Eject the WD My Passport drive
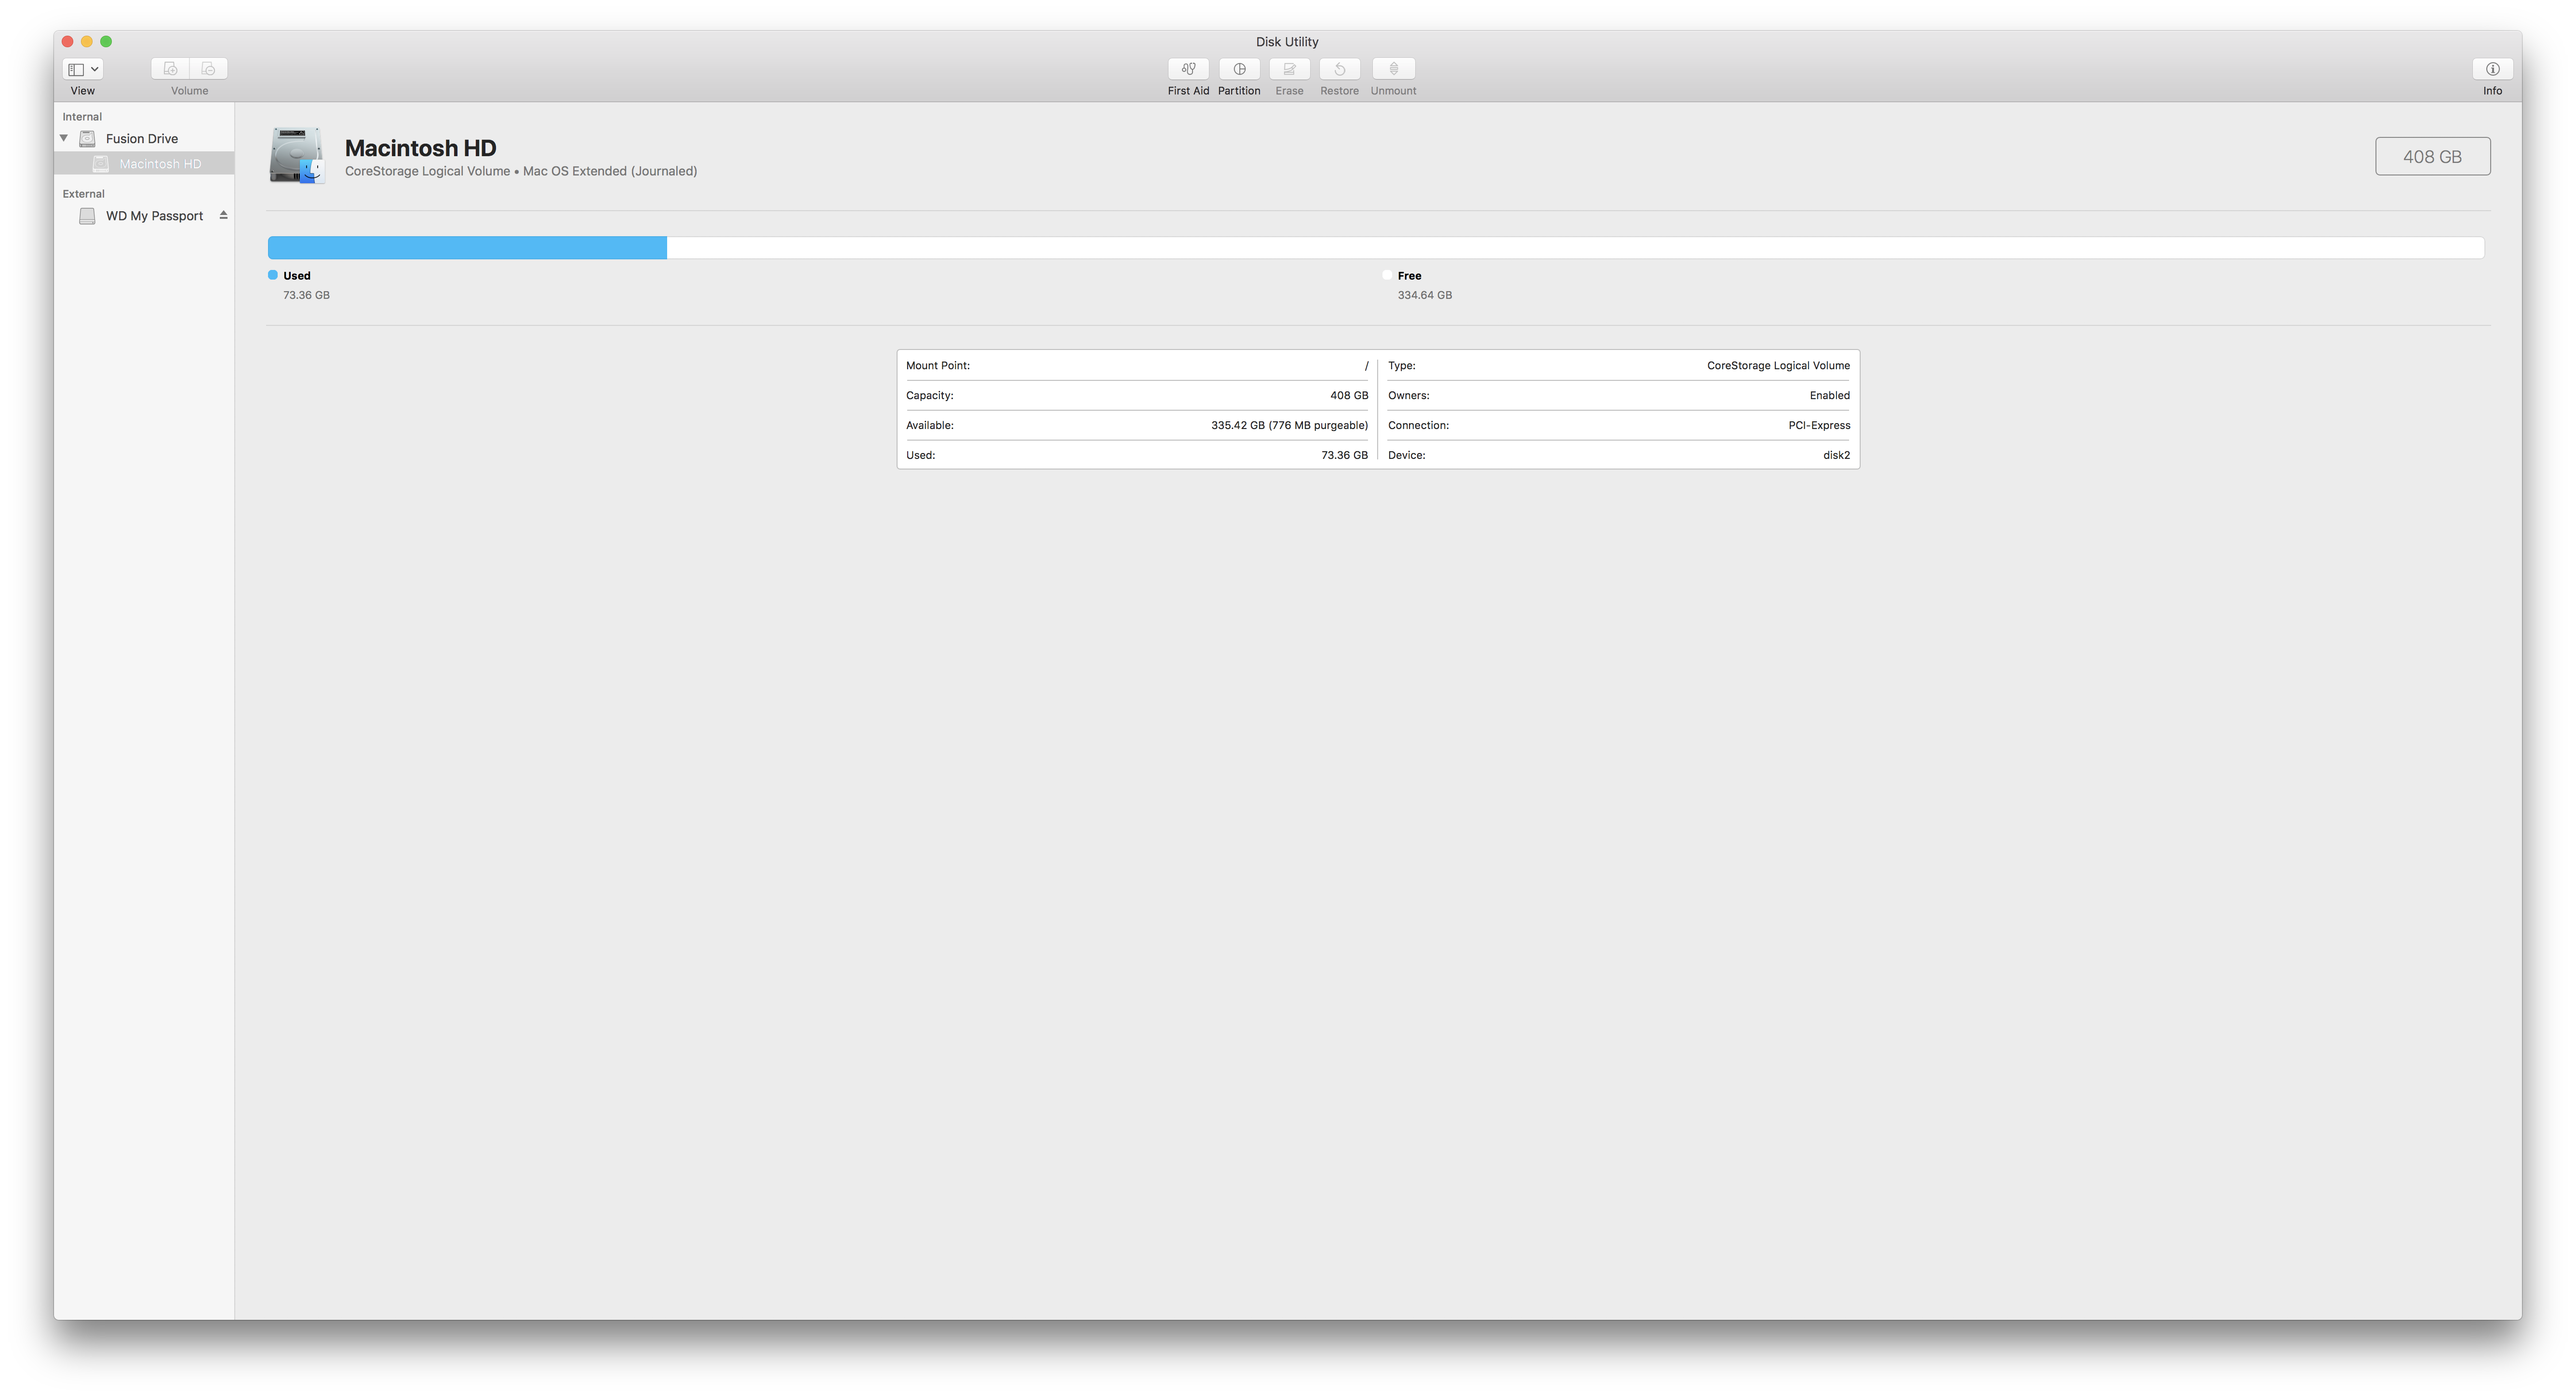The width and height of the screenshot is (2576, 1397). click(x=223, y=215)
